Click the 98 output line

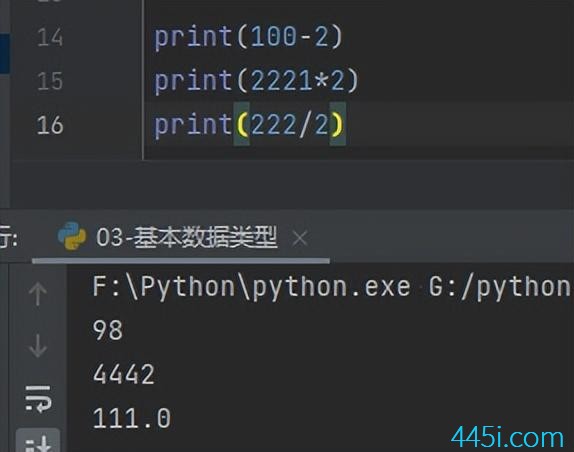[108, 330]
